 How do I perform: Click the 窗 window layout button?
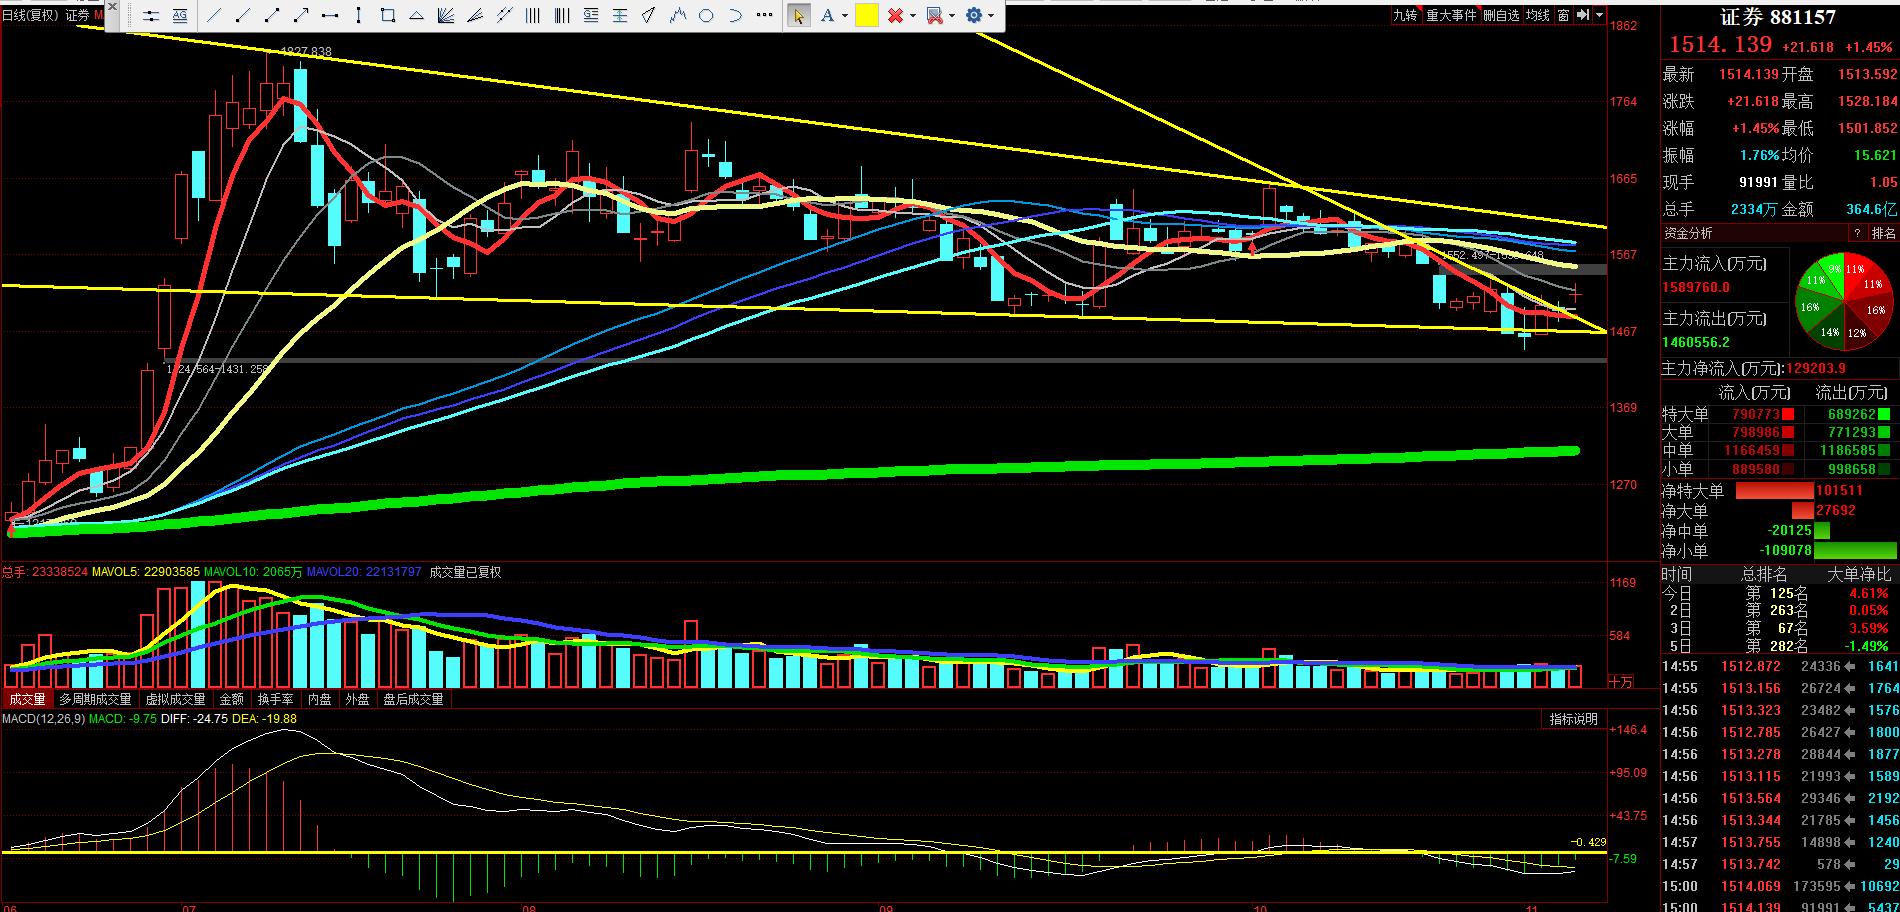coord(1563,15)
